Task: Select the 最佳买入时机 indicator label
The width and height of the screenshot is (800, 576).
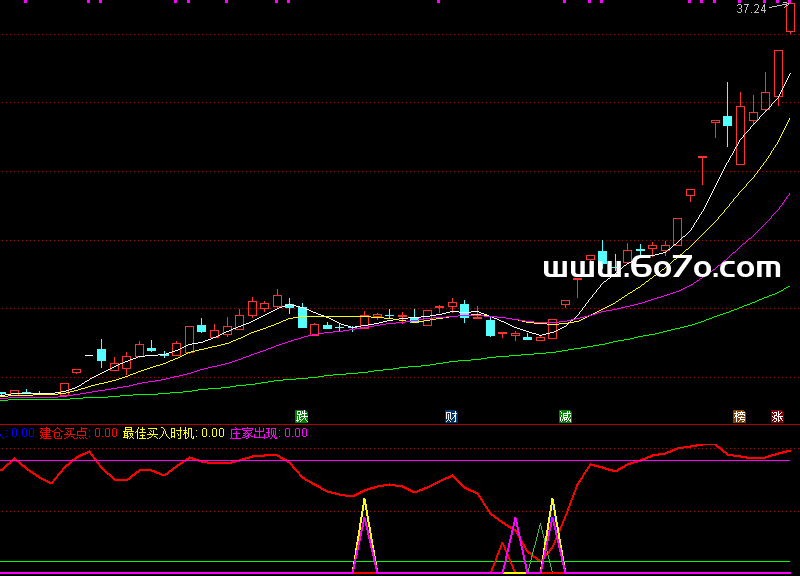Action: [159, 433]
